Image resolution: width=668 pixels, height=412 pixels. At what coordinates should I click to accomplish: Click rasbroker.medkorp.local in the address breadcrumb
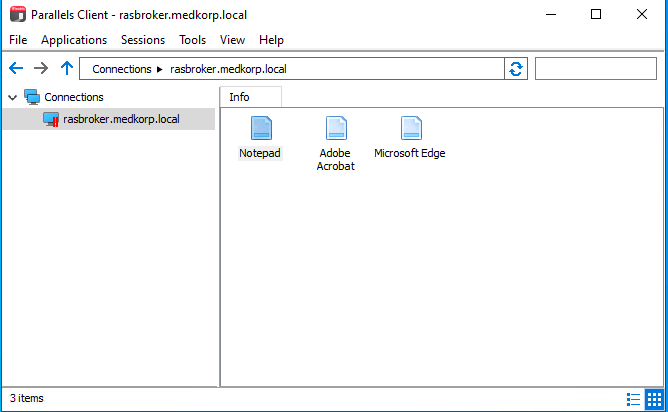[228, 69]
